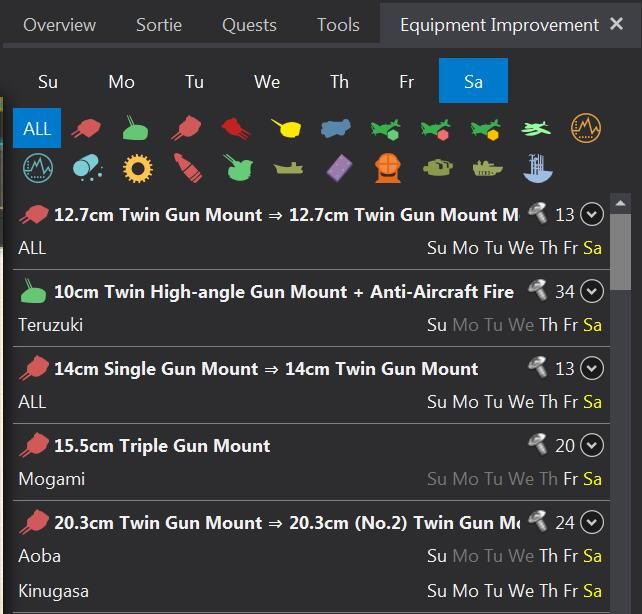The image size is (642, 614).
Task: Click the screw count 24 for 20.3cm gun
Action: (x=565, y=523)
